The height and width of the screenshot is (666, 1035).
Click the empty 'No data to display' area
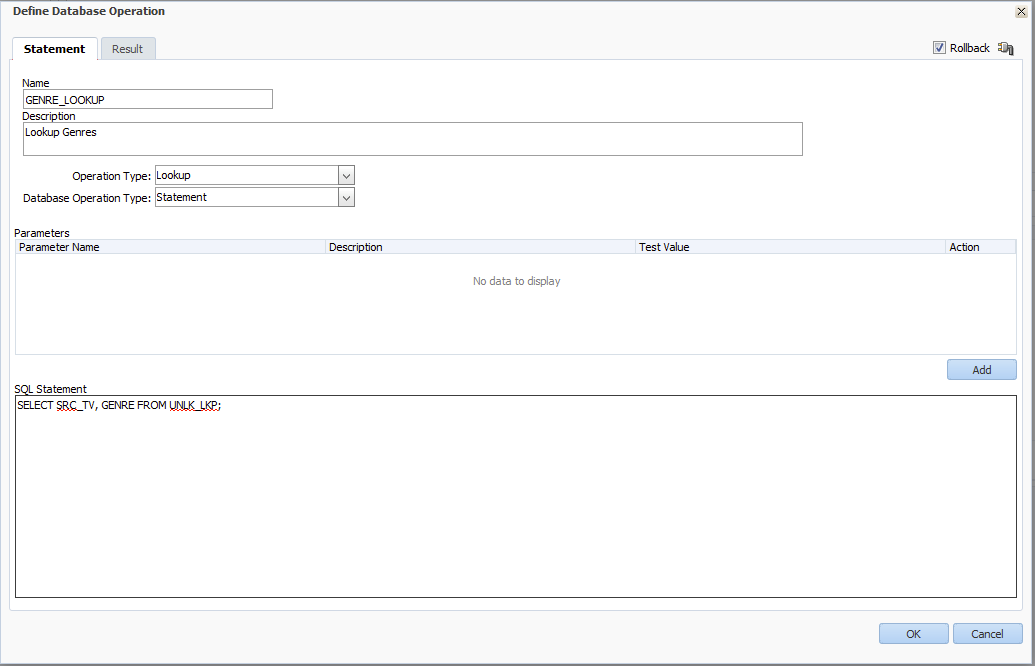[516, 282]
